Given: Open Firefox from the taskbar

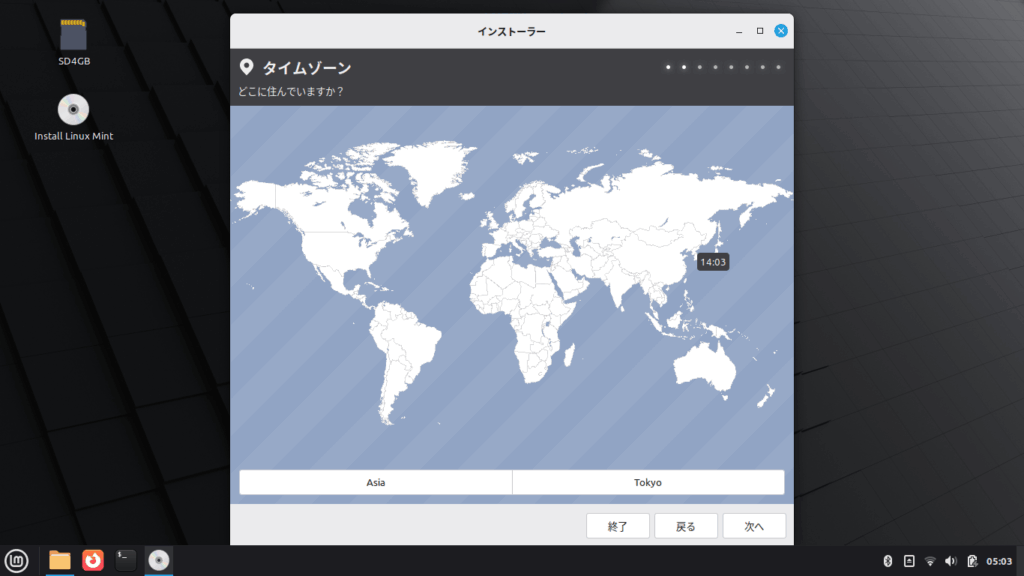Looking at the screenshot, I should (93, 560).
